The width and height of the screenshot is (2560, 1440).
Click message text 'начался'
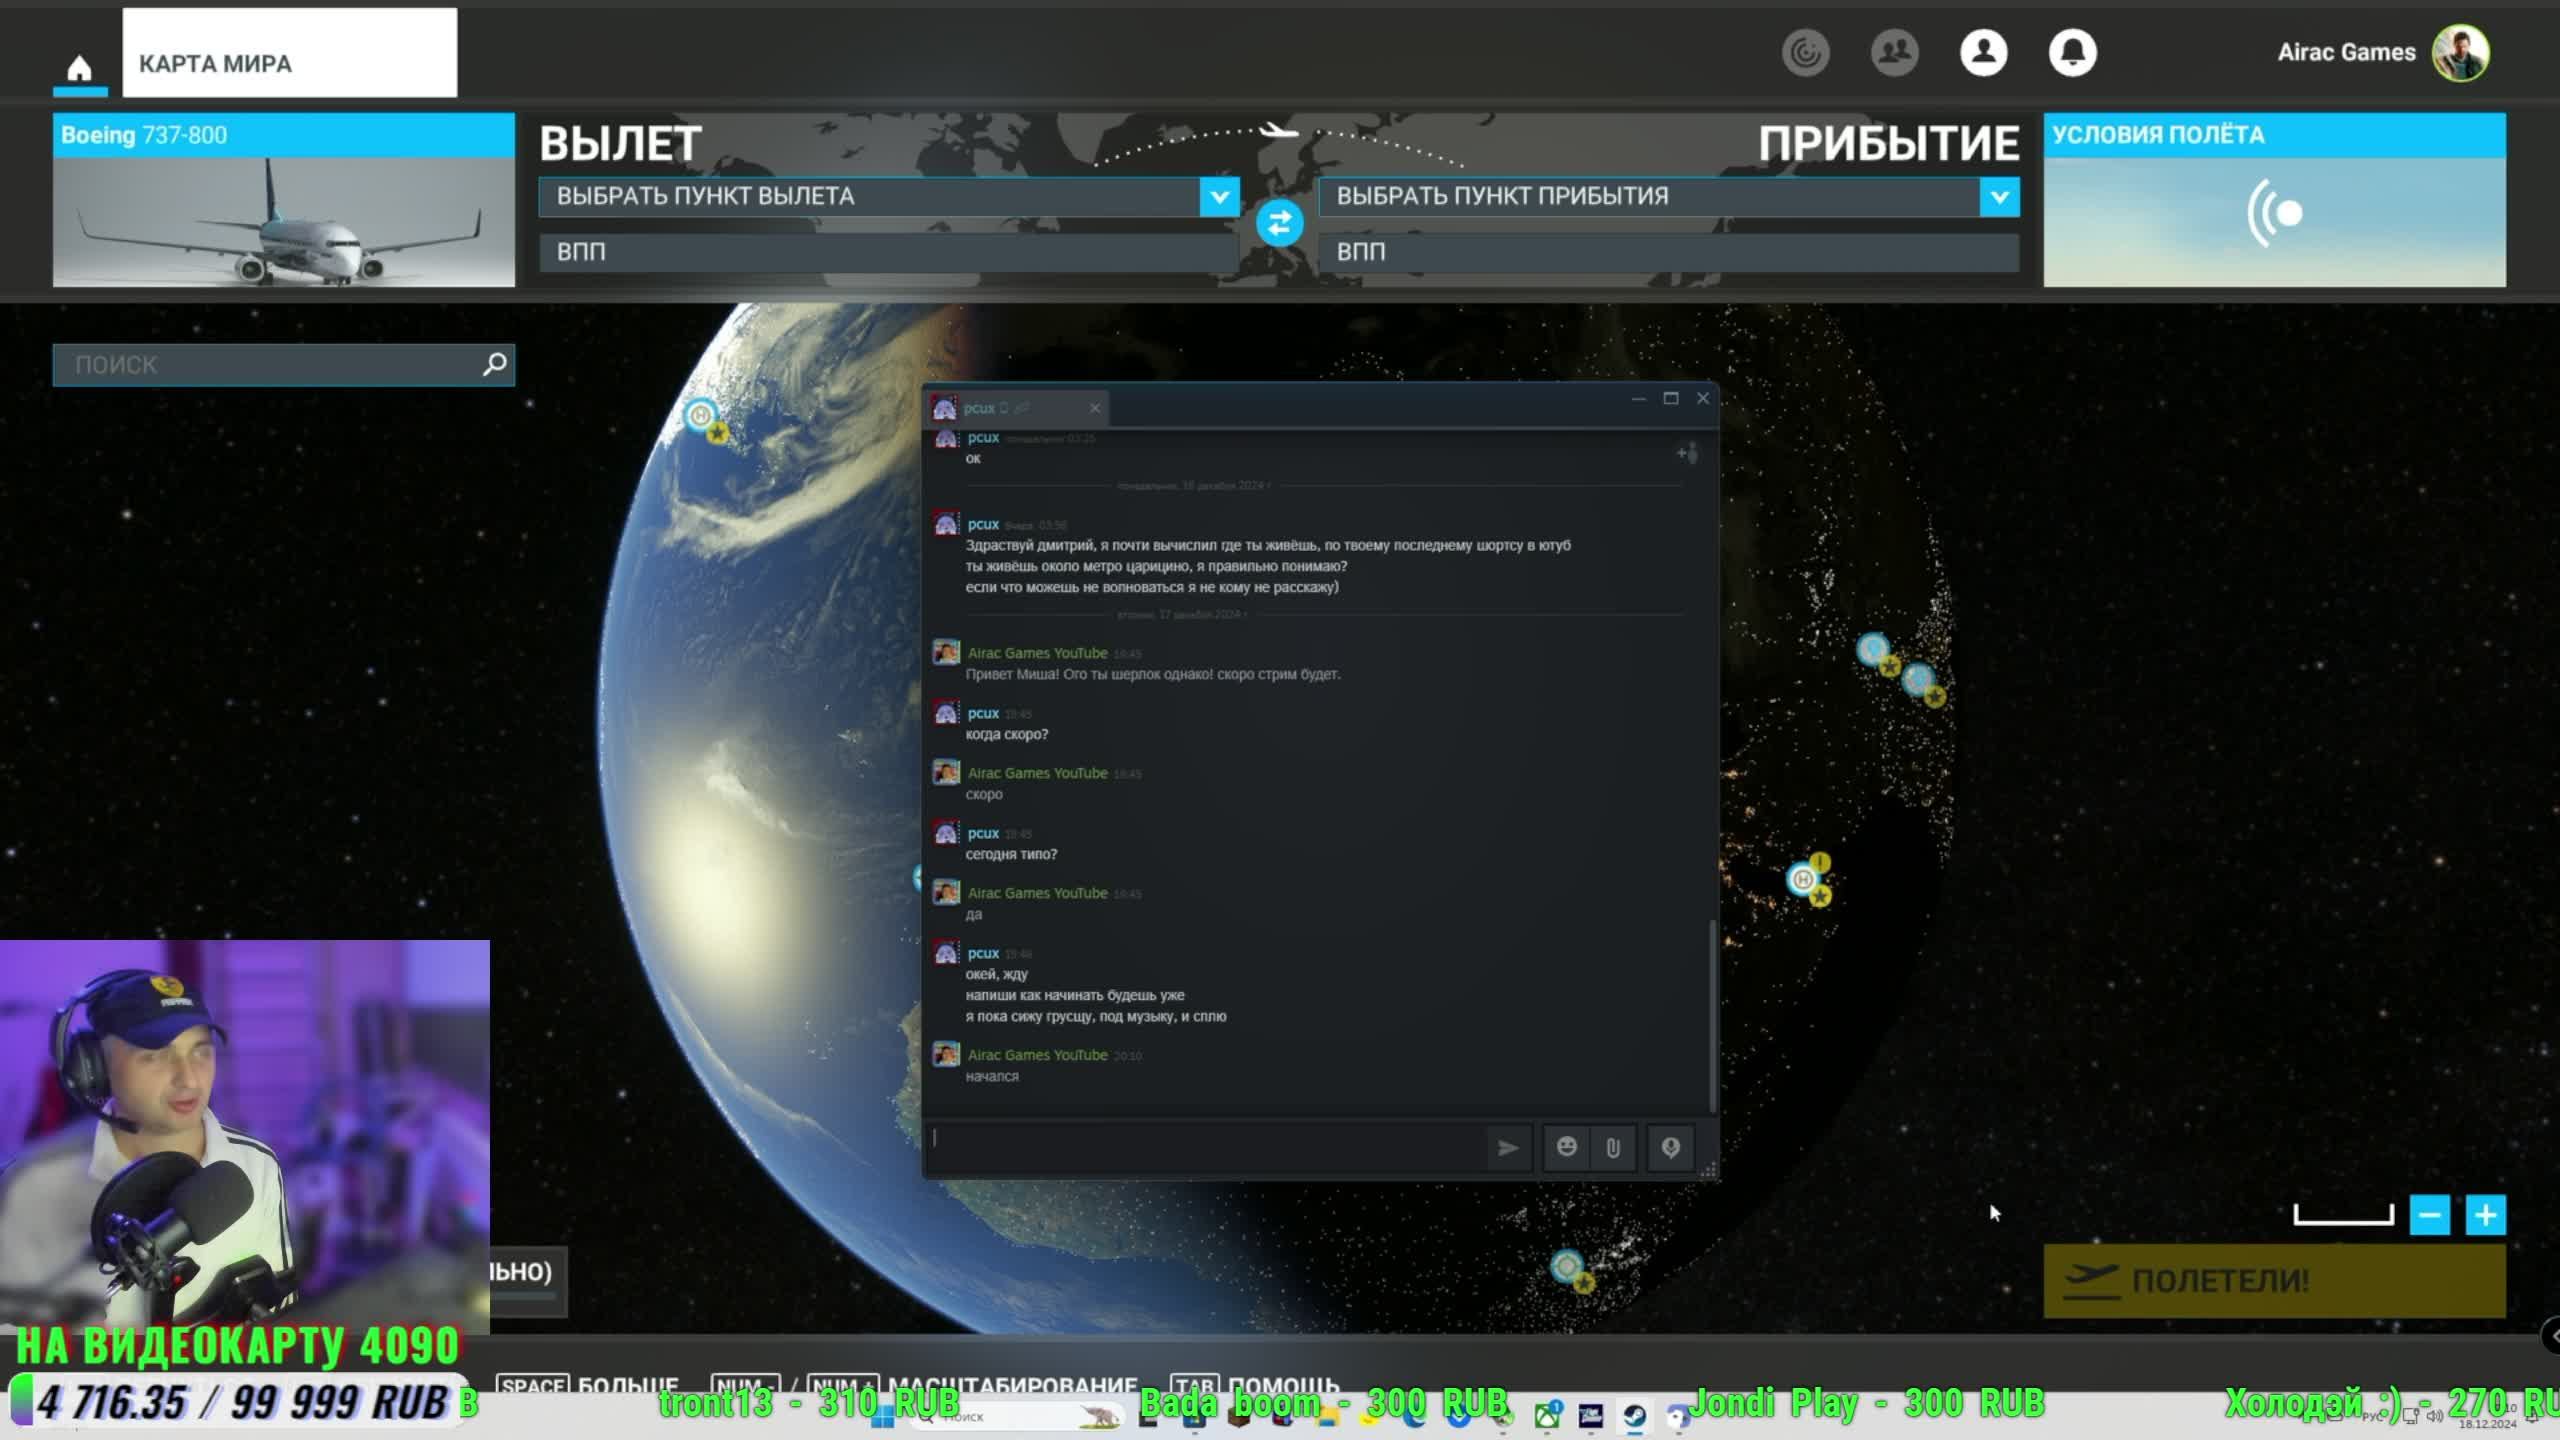coord(992,1077)
